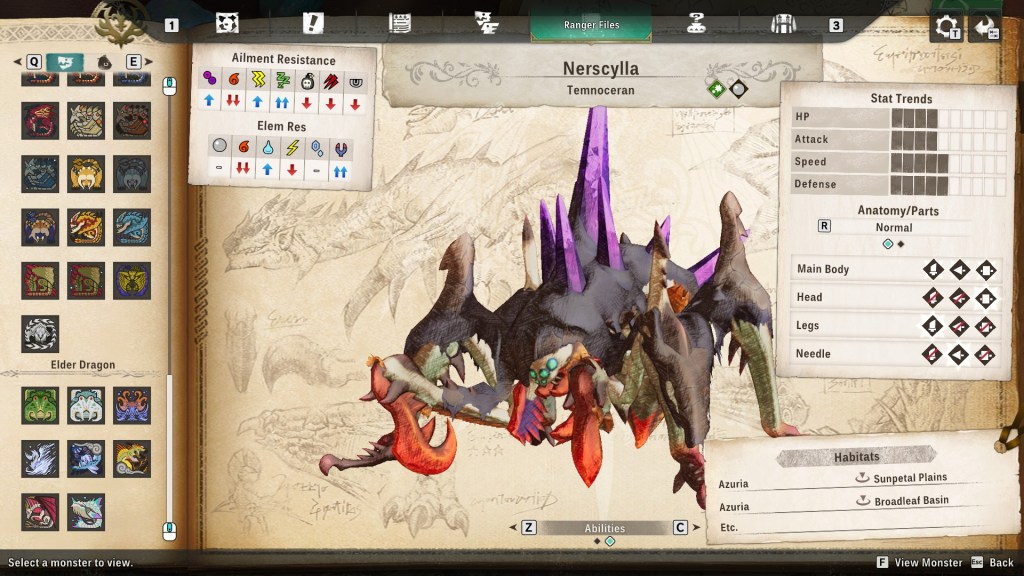
Task: Switch anatomy state with the R key button
Action: tap(824, 226)
